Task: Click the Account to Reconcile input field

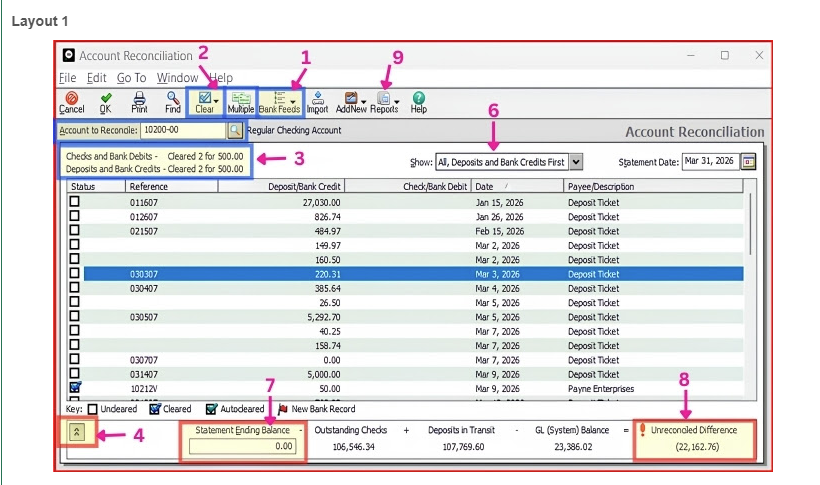Action: pyautogui.click(x=183, y=130)
